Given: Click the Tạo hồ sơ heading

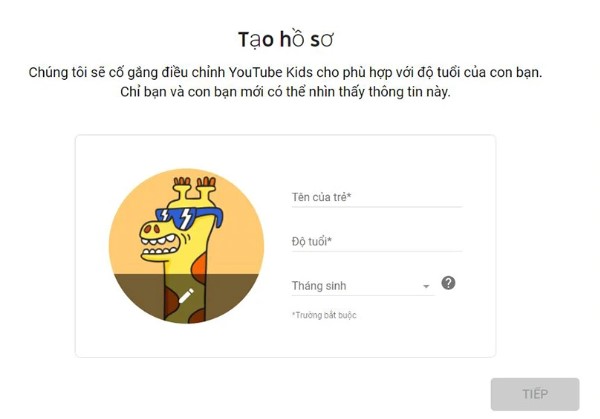Looking at the screenshot, I should click(286, 40).
